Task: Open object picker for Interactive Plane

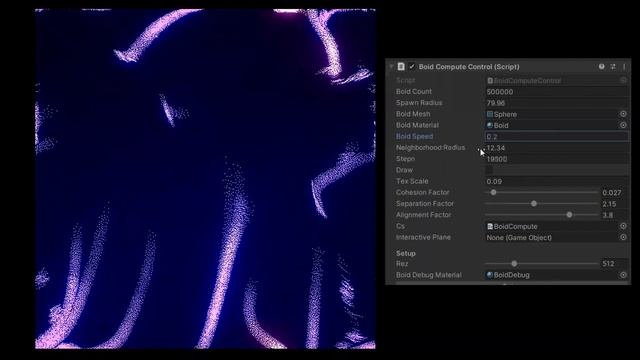Action: pos(623,237)
